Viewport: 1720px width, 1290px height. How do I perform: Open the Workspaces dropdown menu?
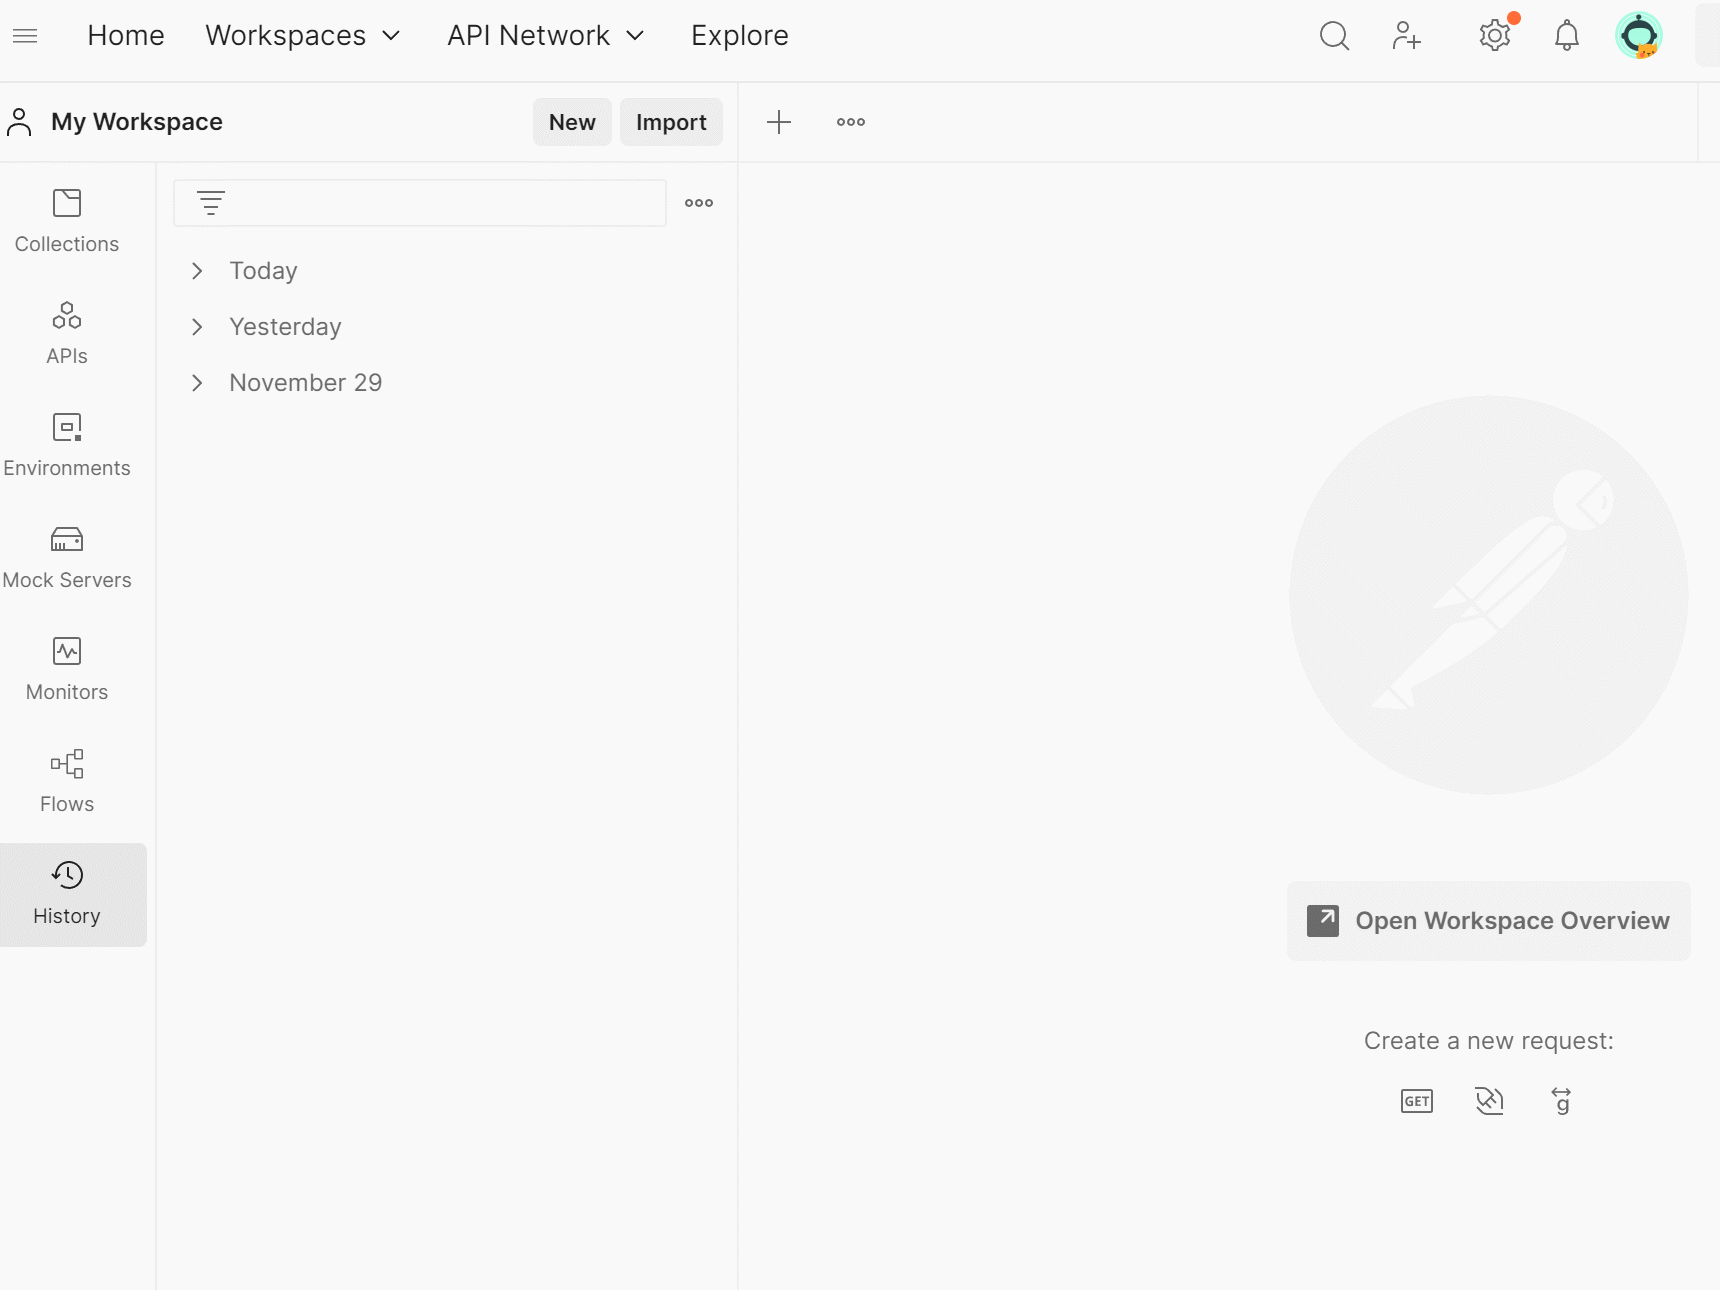click(303, 36)
